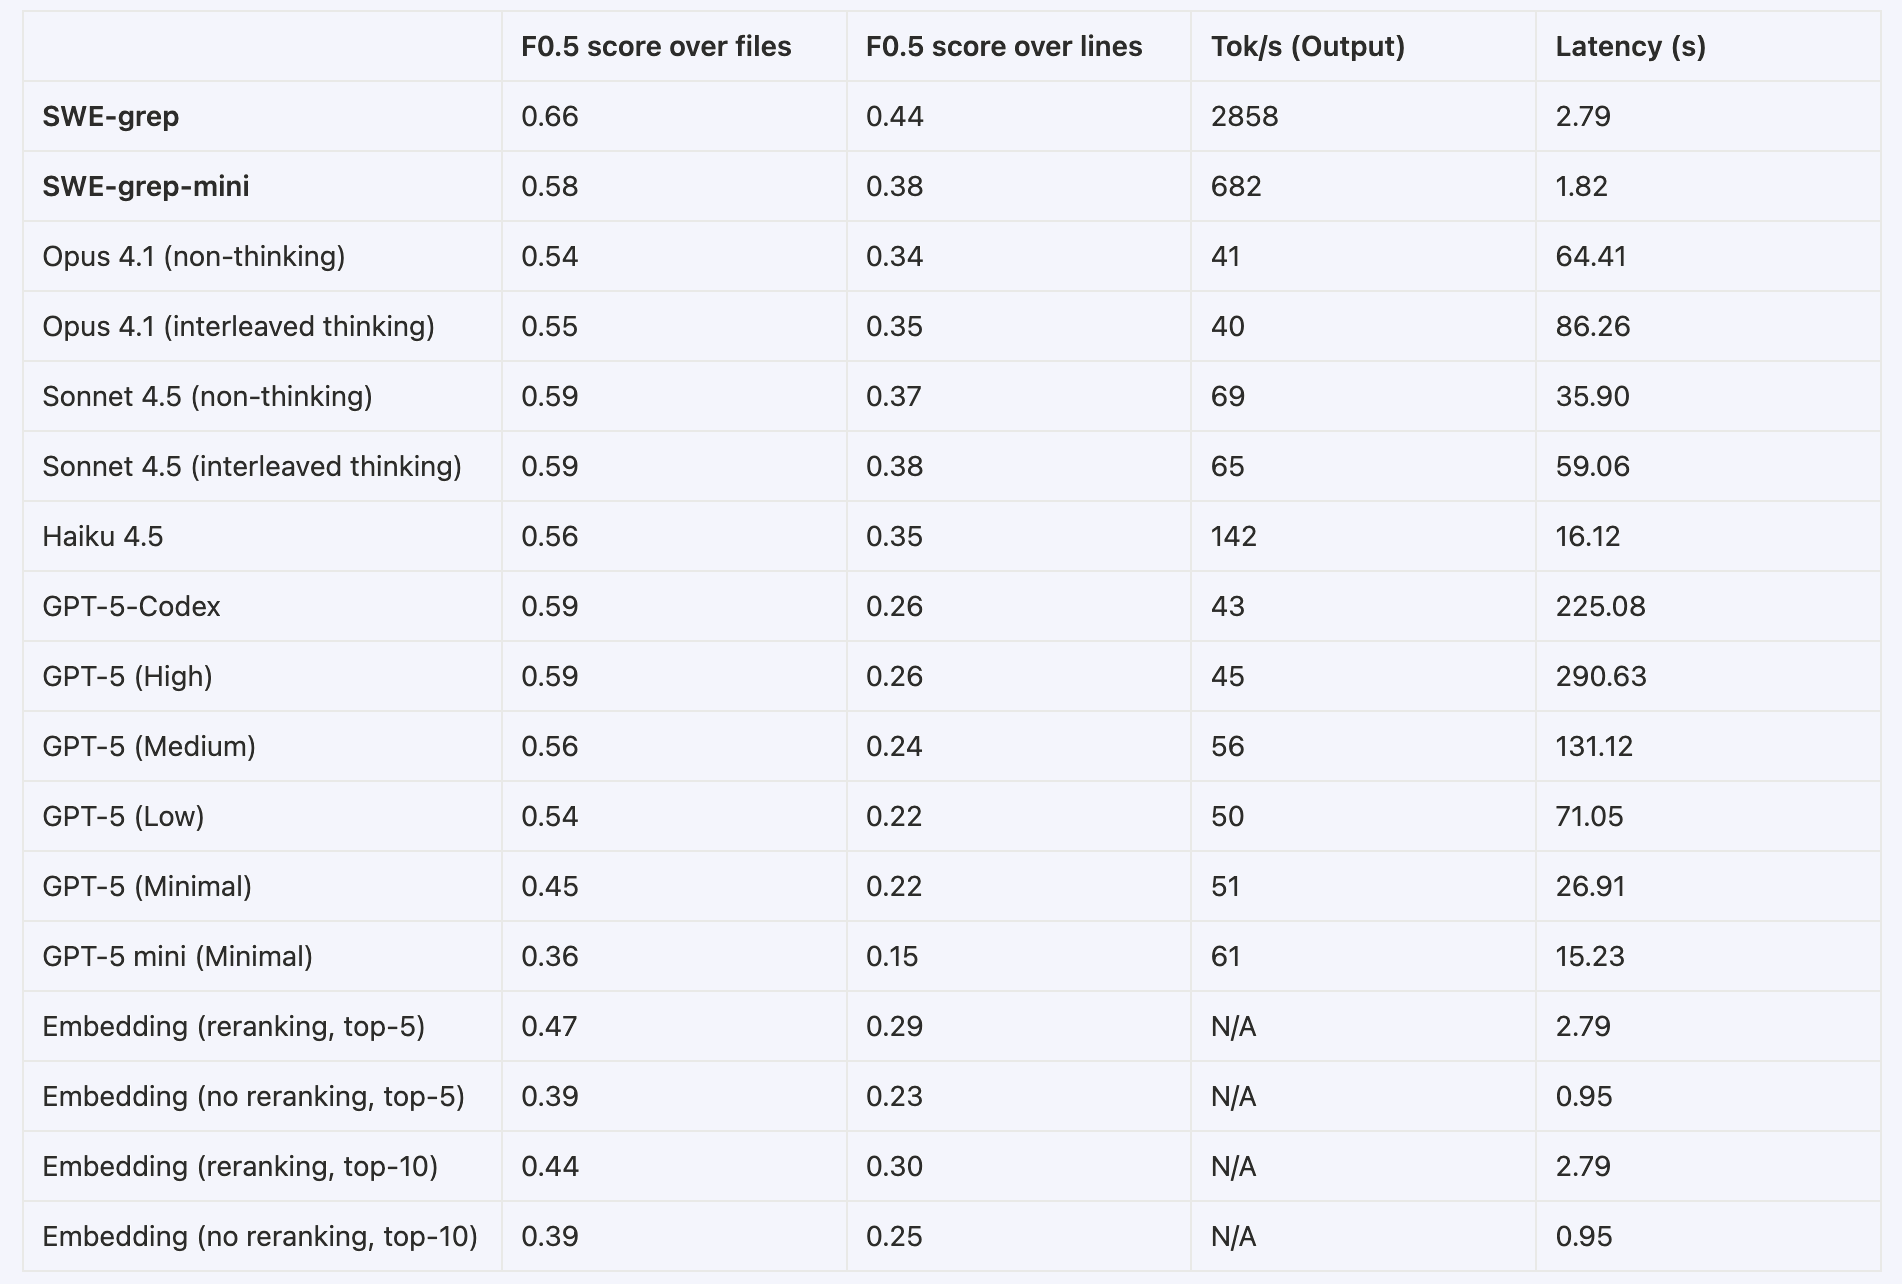Click the GPT-5 (Medium) Tok/s value 56

coord(1228,747)
